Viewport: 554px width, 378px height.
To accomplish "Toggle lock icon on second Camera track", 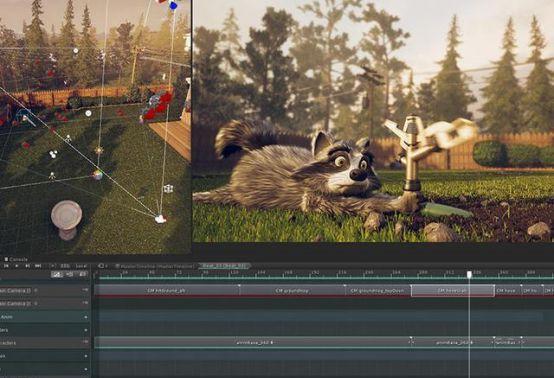I will [85, 303].
